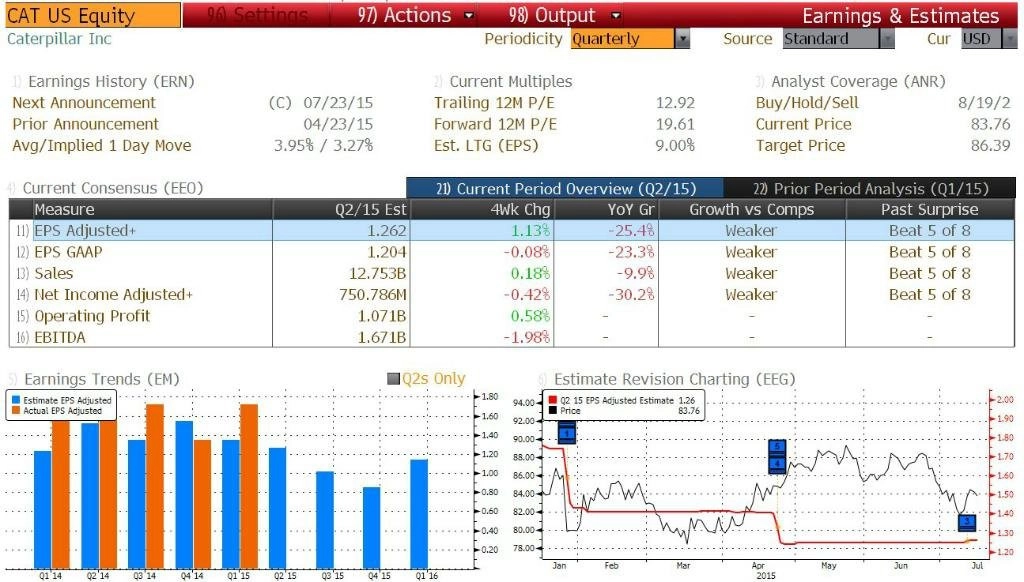Screen dimensions: 1024x582
Task: Click the Q1 16 estimate bar
Action: (x=419, y=513)
